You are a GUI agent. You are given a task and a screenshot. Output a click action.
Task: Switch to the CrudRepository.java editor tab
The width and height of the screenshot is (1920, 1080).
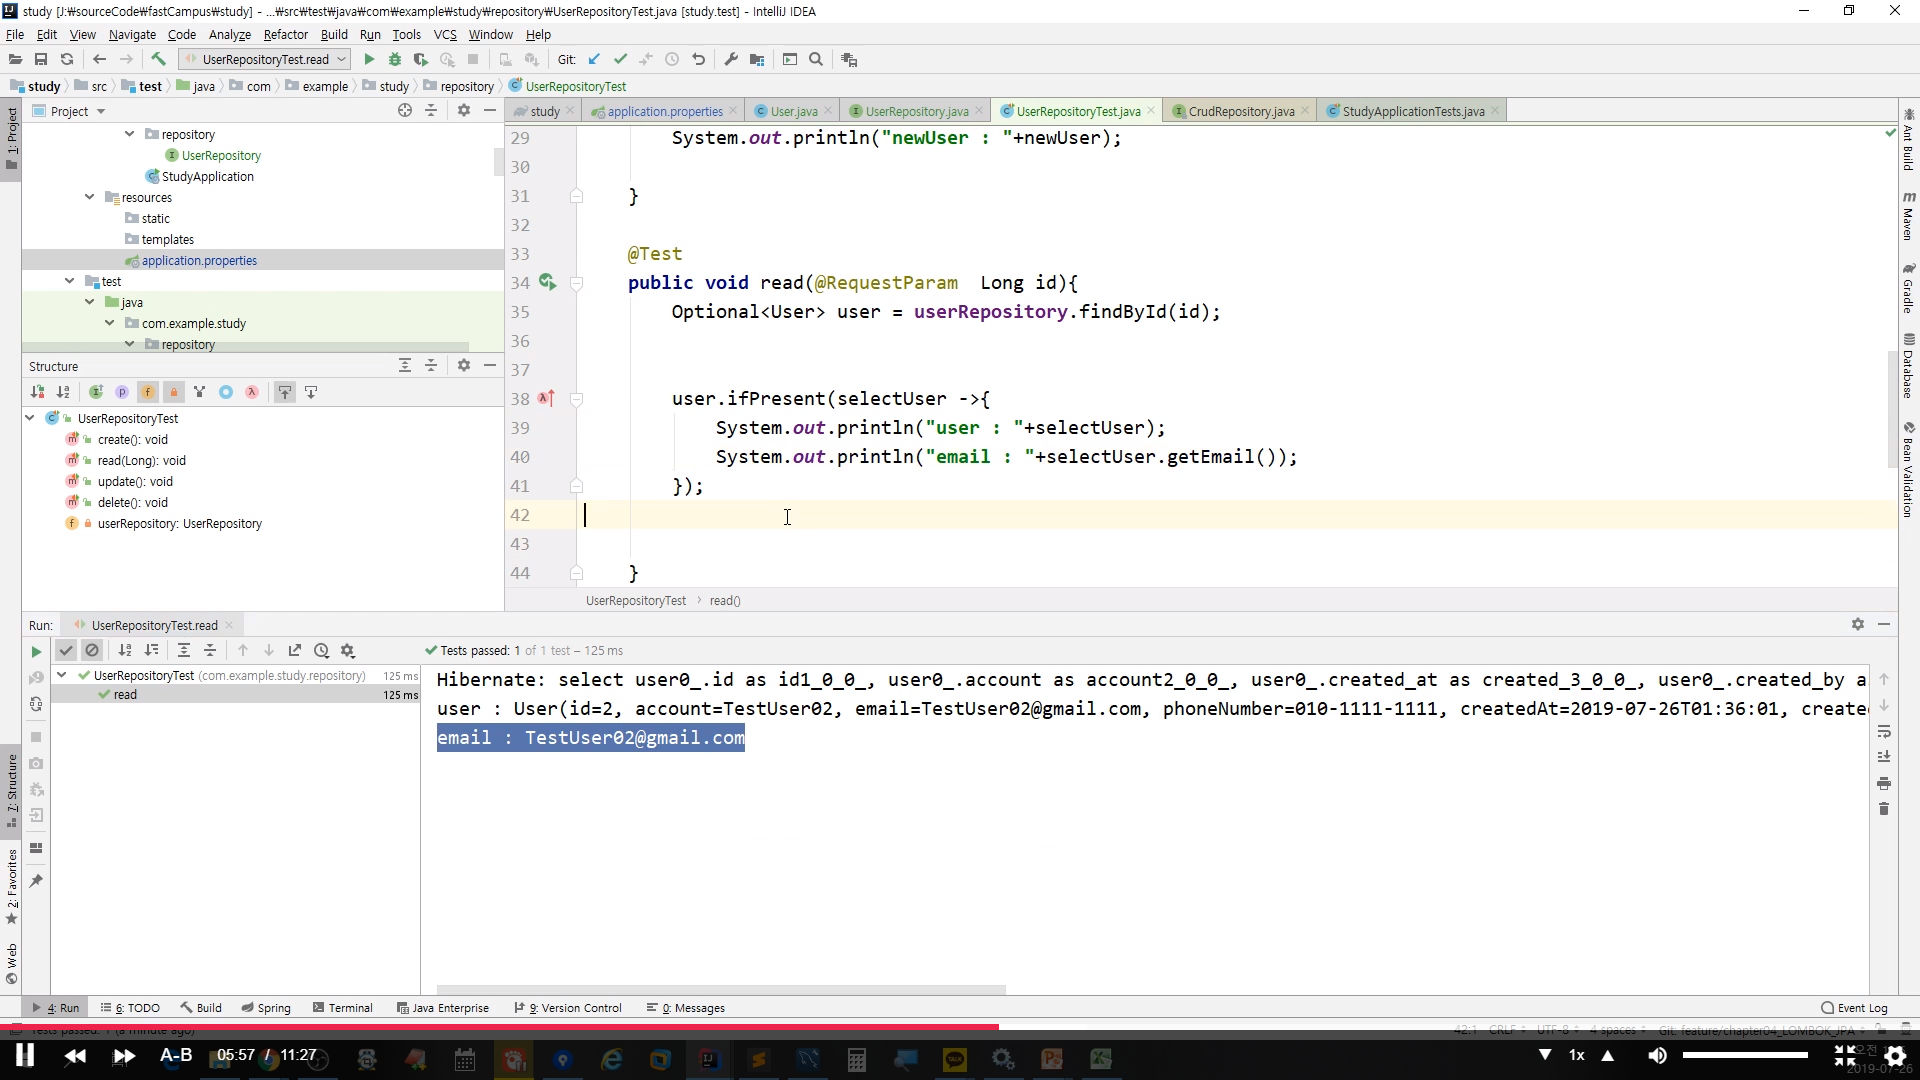click(1240, 111)
